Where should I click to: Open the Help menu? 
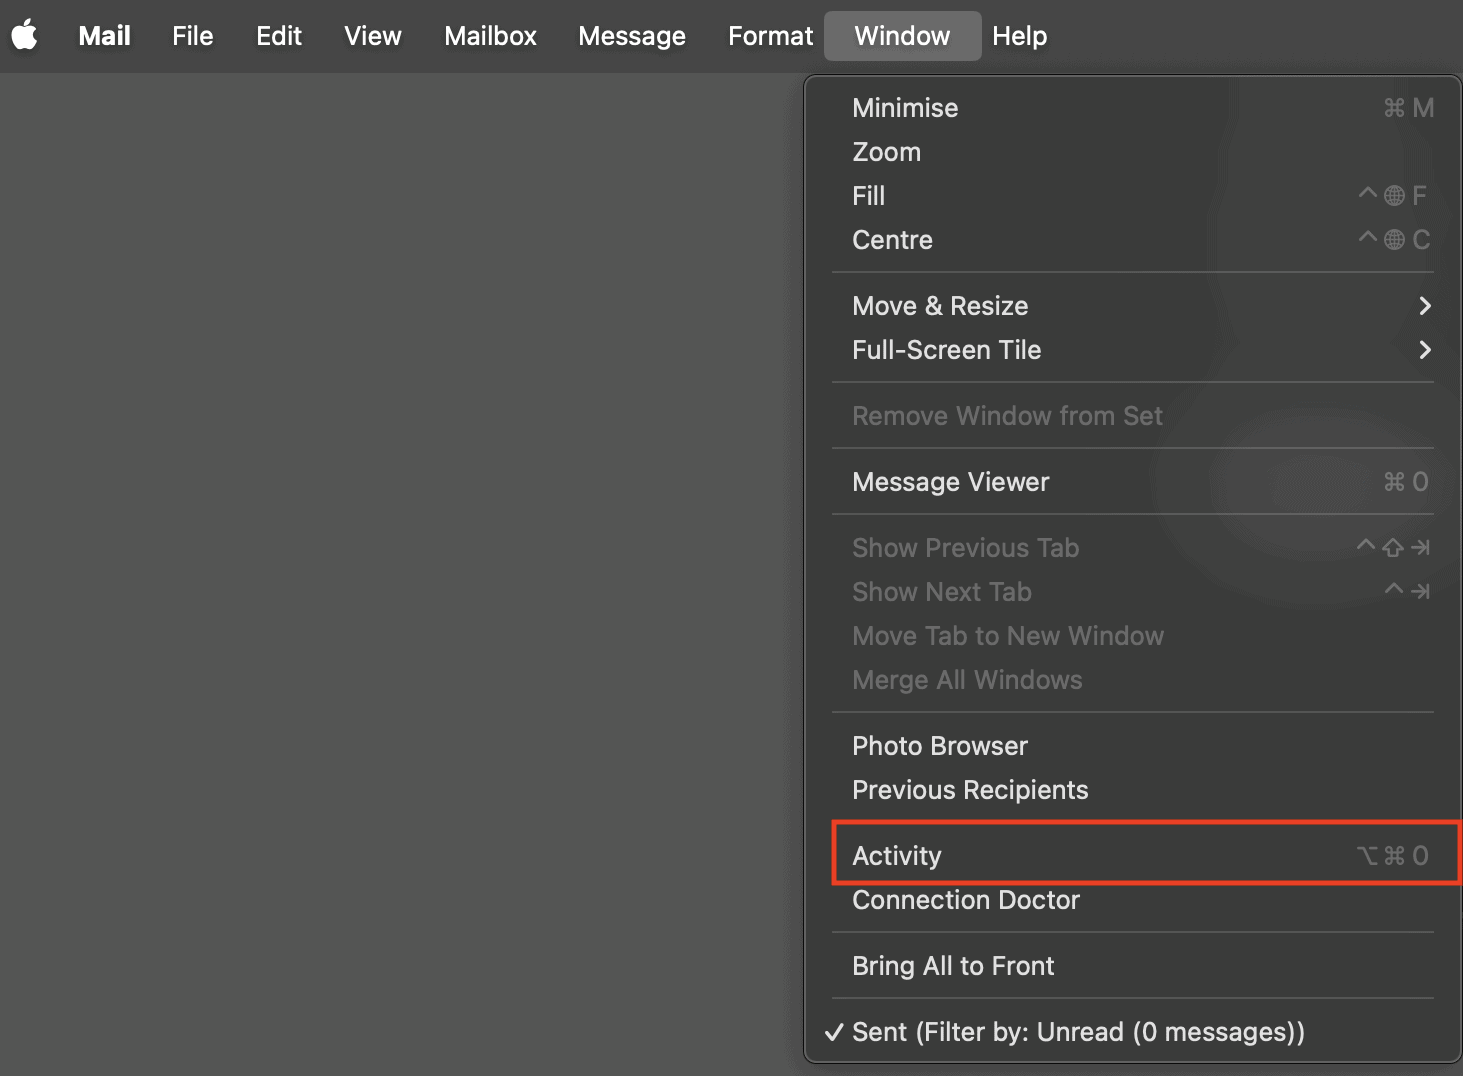pyautogui.click(x=1019, y=36)
